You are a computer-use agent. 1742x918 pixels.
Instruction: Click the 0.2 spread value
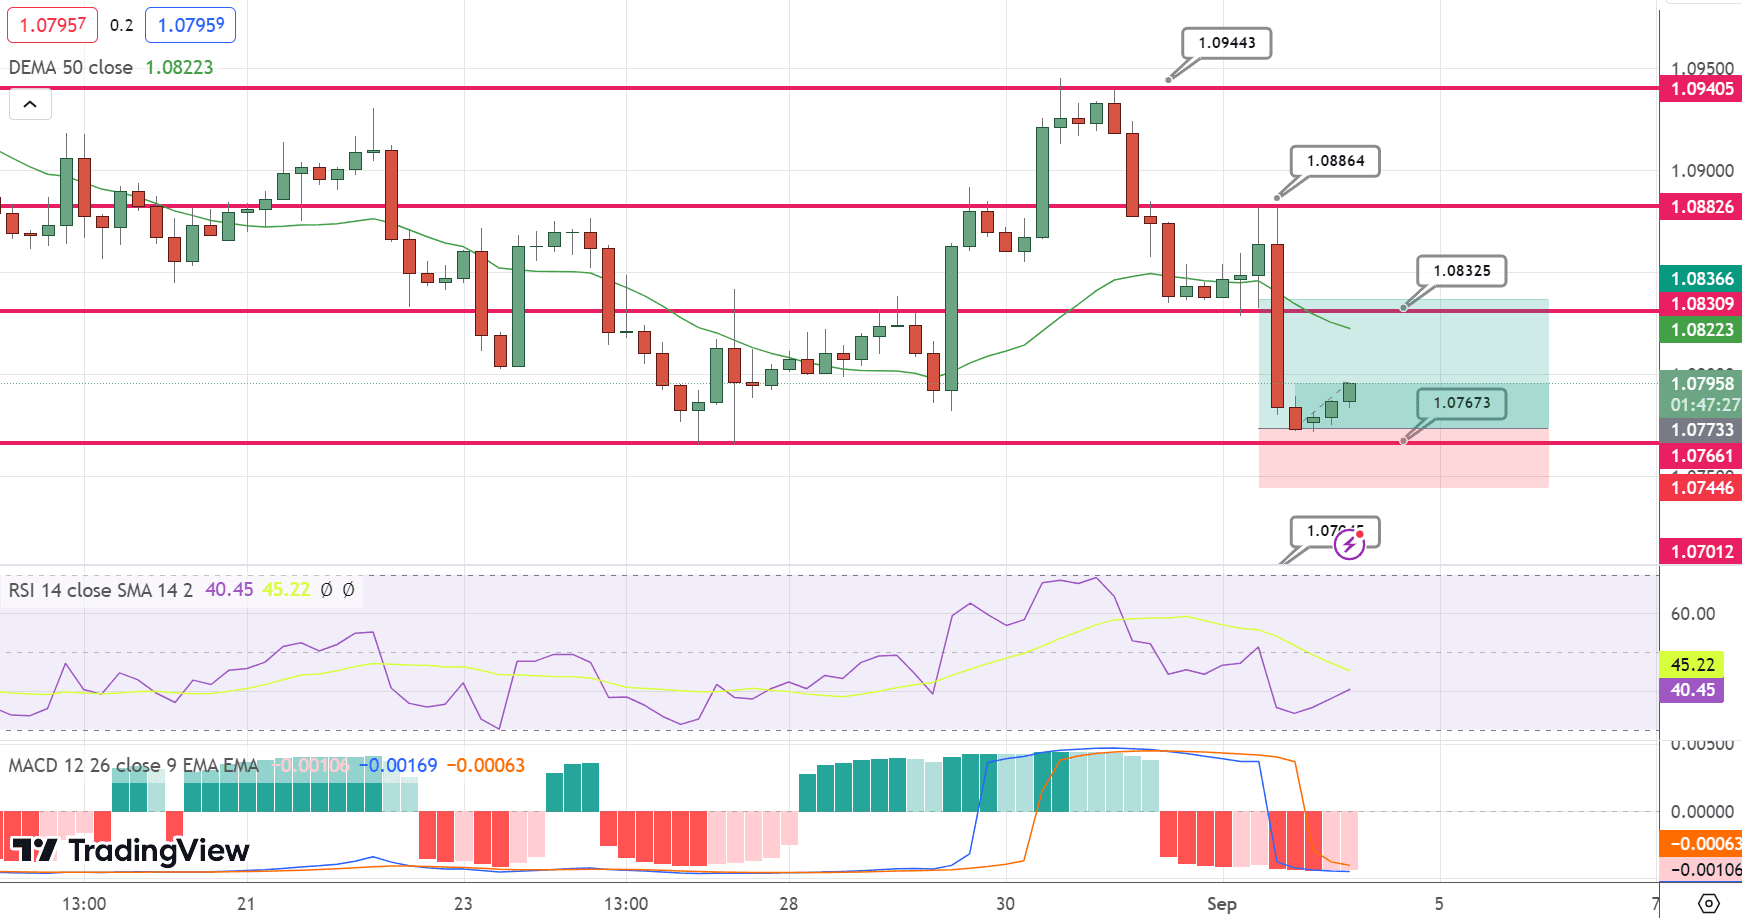122,25
